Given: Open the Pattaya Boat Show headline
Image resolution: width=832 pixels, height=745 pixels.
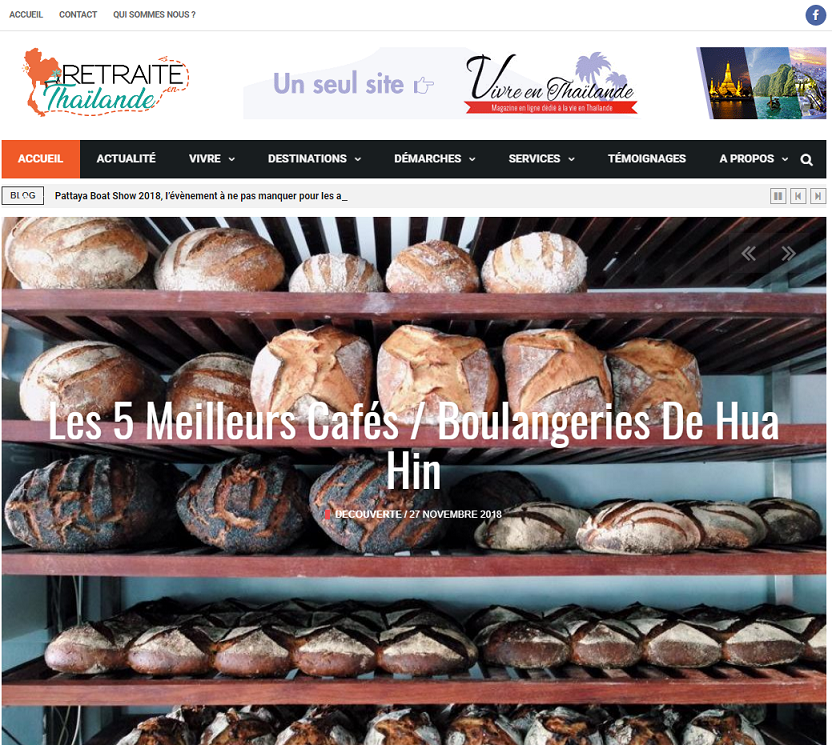Looking at the screenshot, I should coord(201,196).
